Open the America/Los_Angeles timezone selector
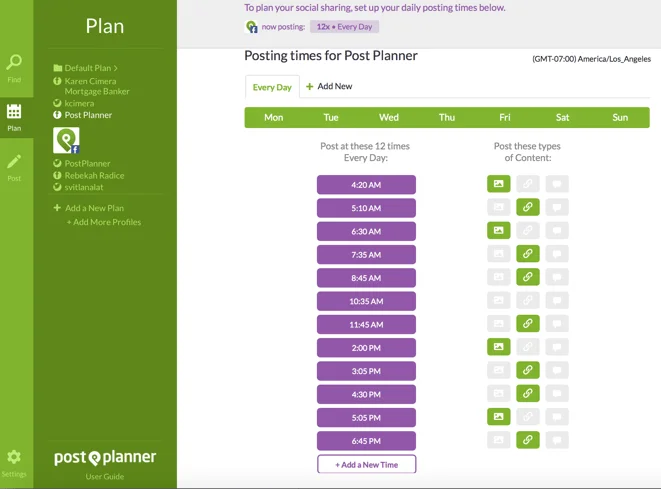Viewport: 661px width, 489px height. (x=591, y=59)
